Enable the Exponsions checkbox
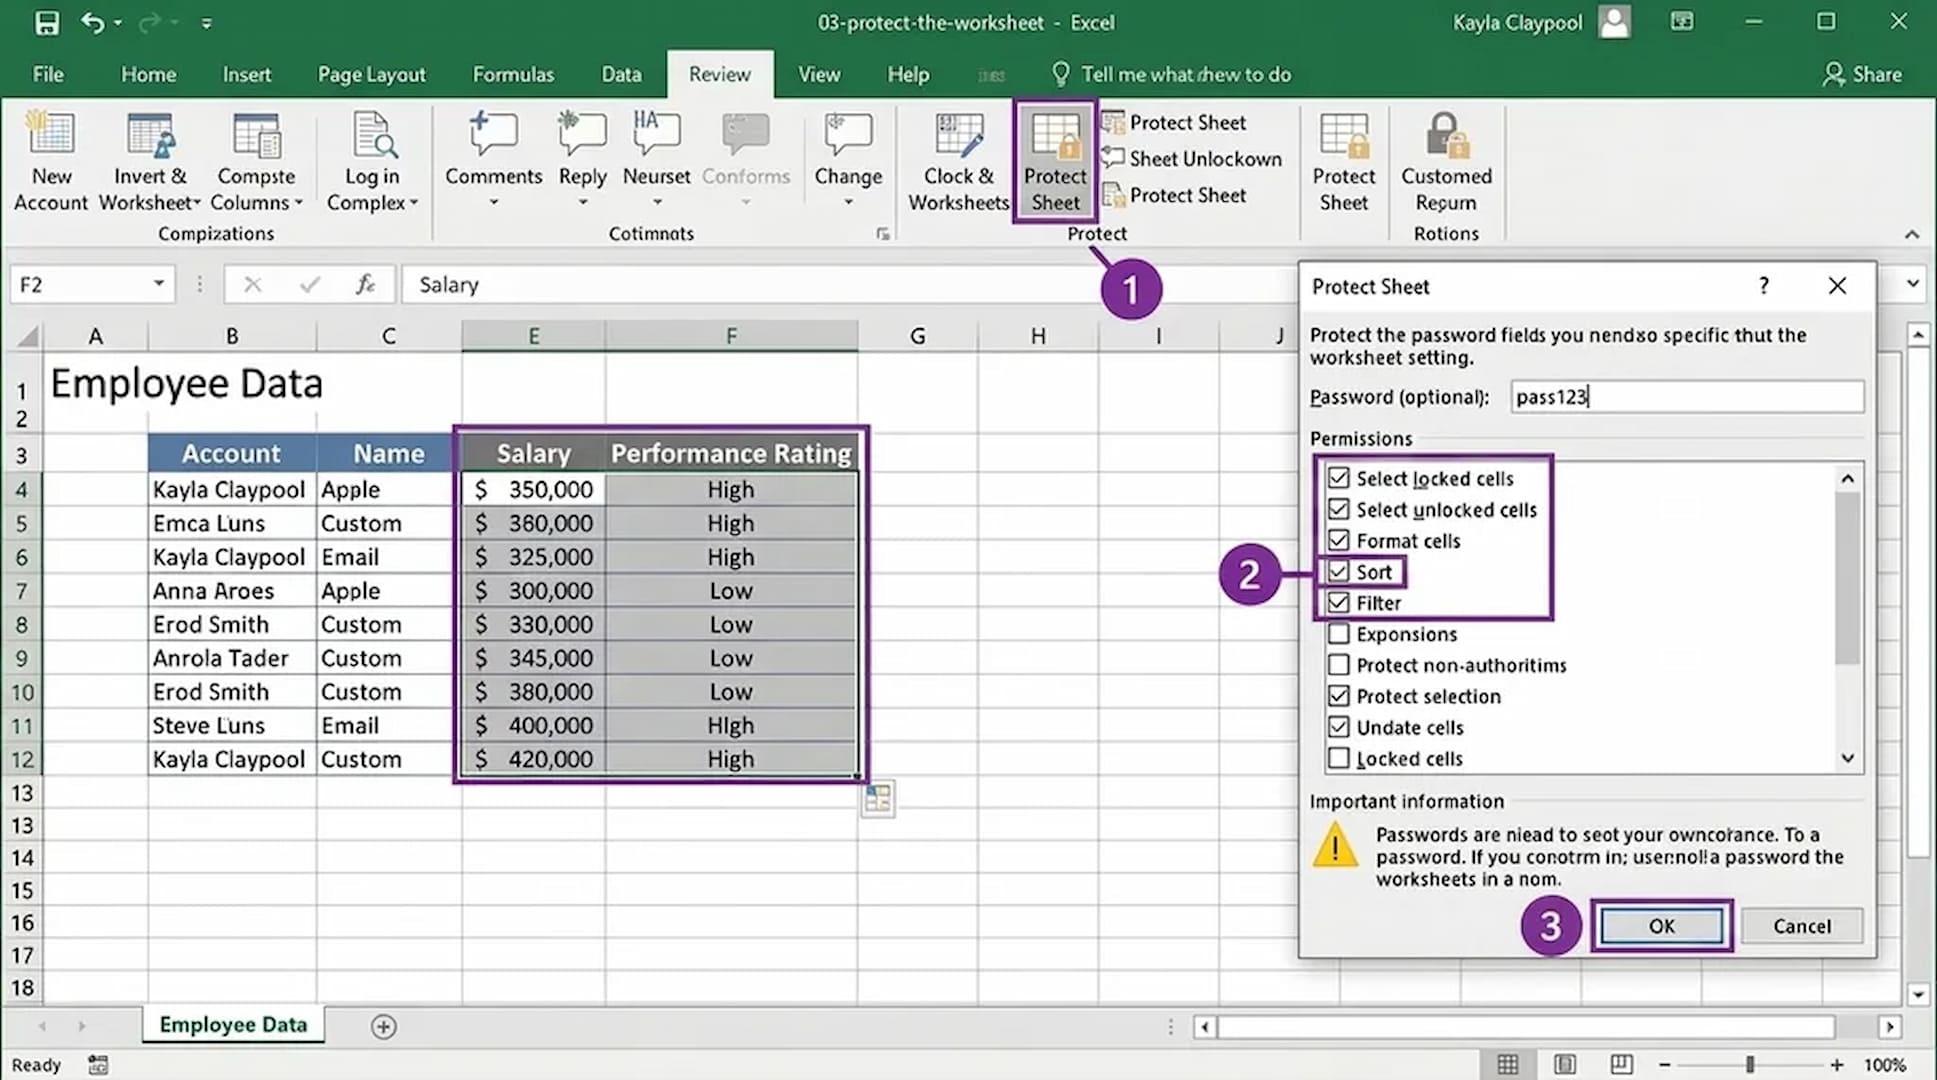Image resolution: width=1937 pixels, height=1080 pixels. 1338,633
